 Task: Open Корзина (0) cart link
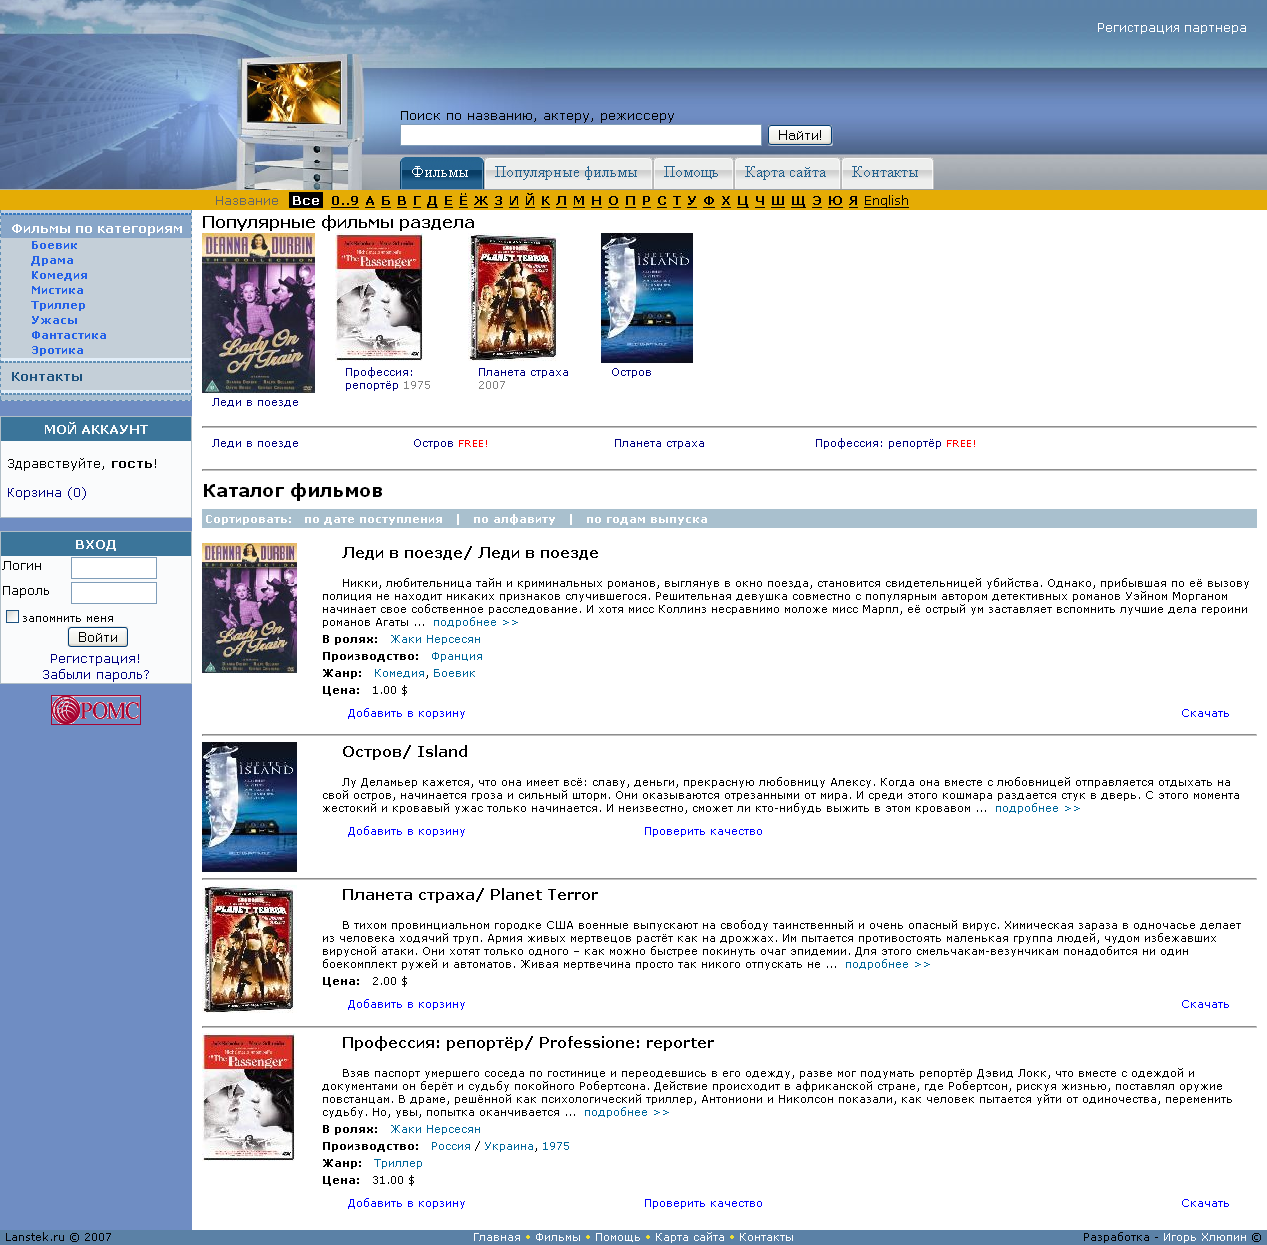pyautogui.click(x=47, y=492)
